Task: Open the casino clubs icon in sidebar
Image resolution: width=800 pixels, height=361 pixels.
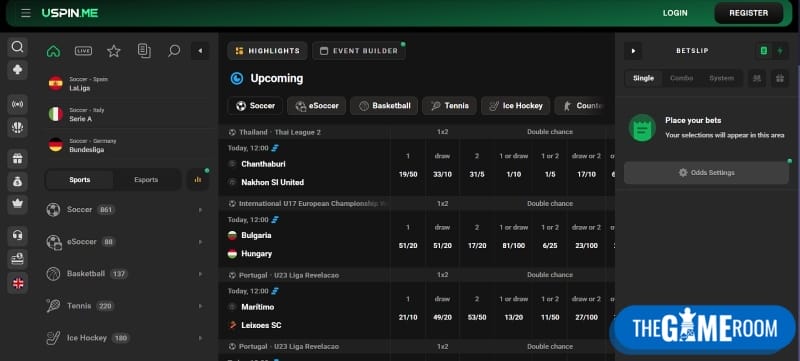Action: pos(17,69)
